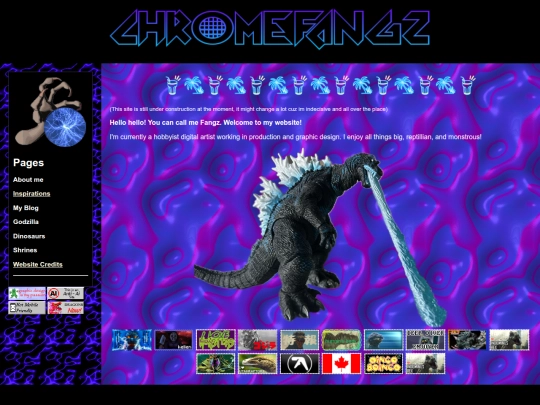Click the Canadian flag stamp
This screenshot has height=405, width=540.
pyautogui.click(x=341, y=363)
